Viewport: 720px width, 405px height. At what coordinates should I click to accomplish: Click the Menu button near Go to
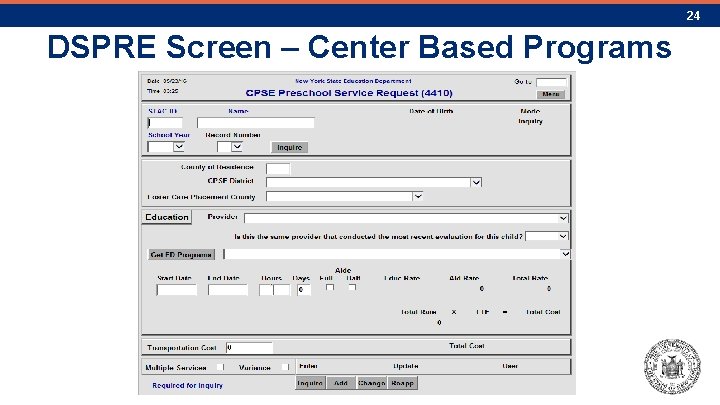click(x=551, y=94)
